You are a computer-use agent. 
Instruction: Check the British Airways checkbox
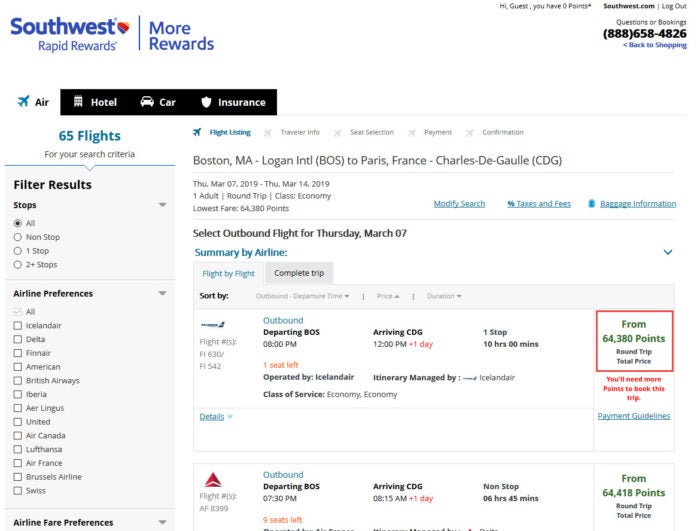tap(18, 381)
